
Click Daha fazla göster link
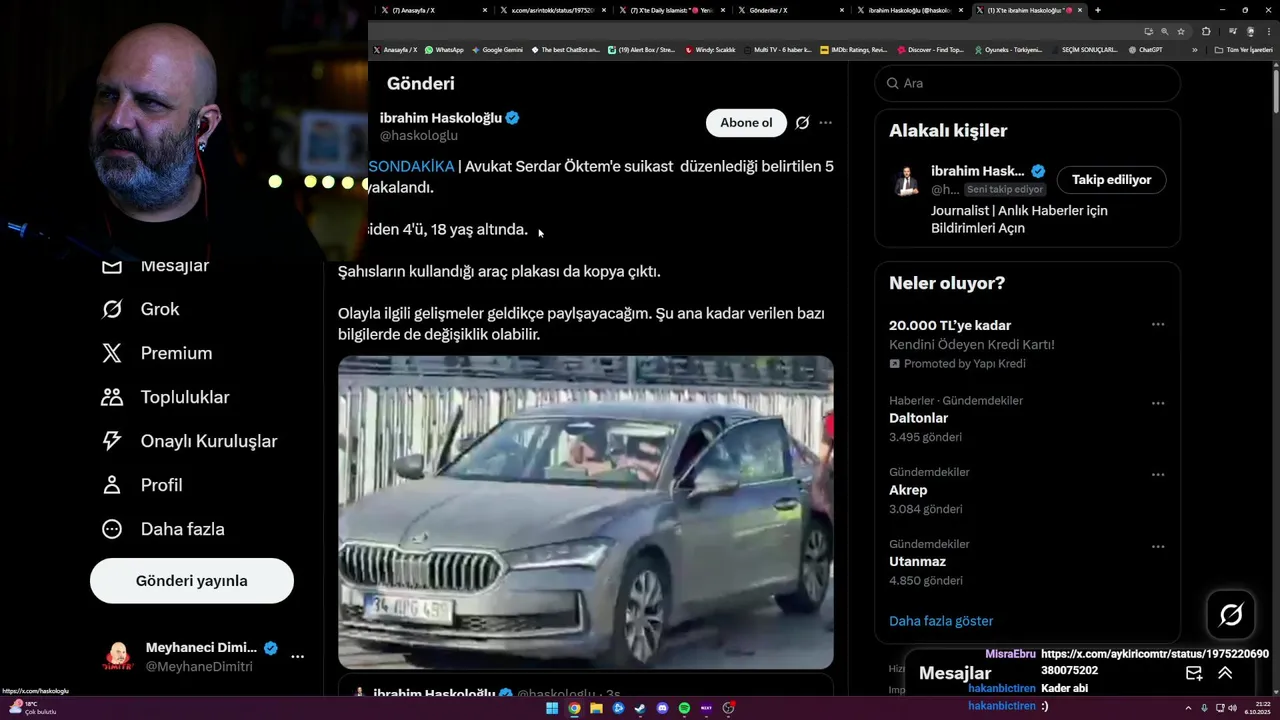[941, 621]
